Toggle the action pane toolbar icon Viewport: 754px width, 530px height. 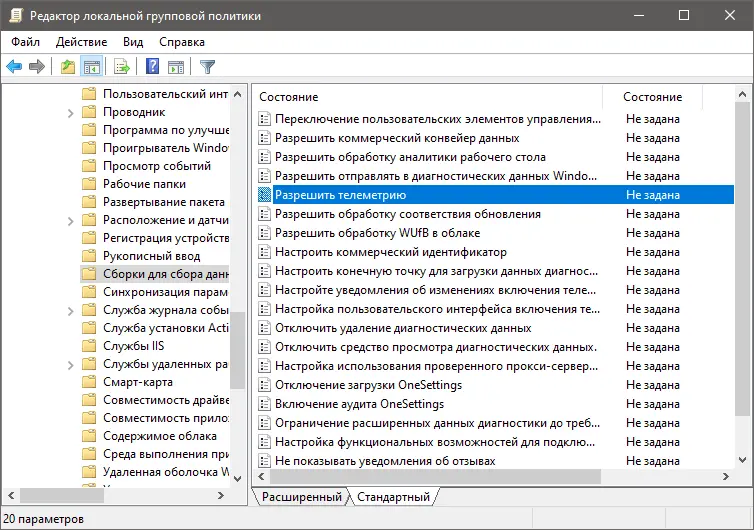(176, 67)
